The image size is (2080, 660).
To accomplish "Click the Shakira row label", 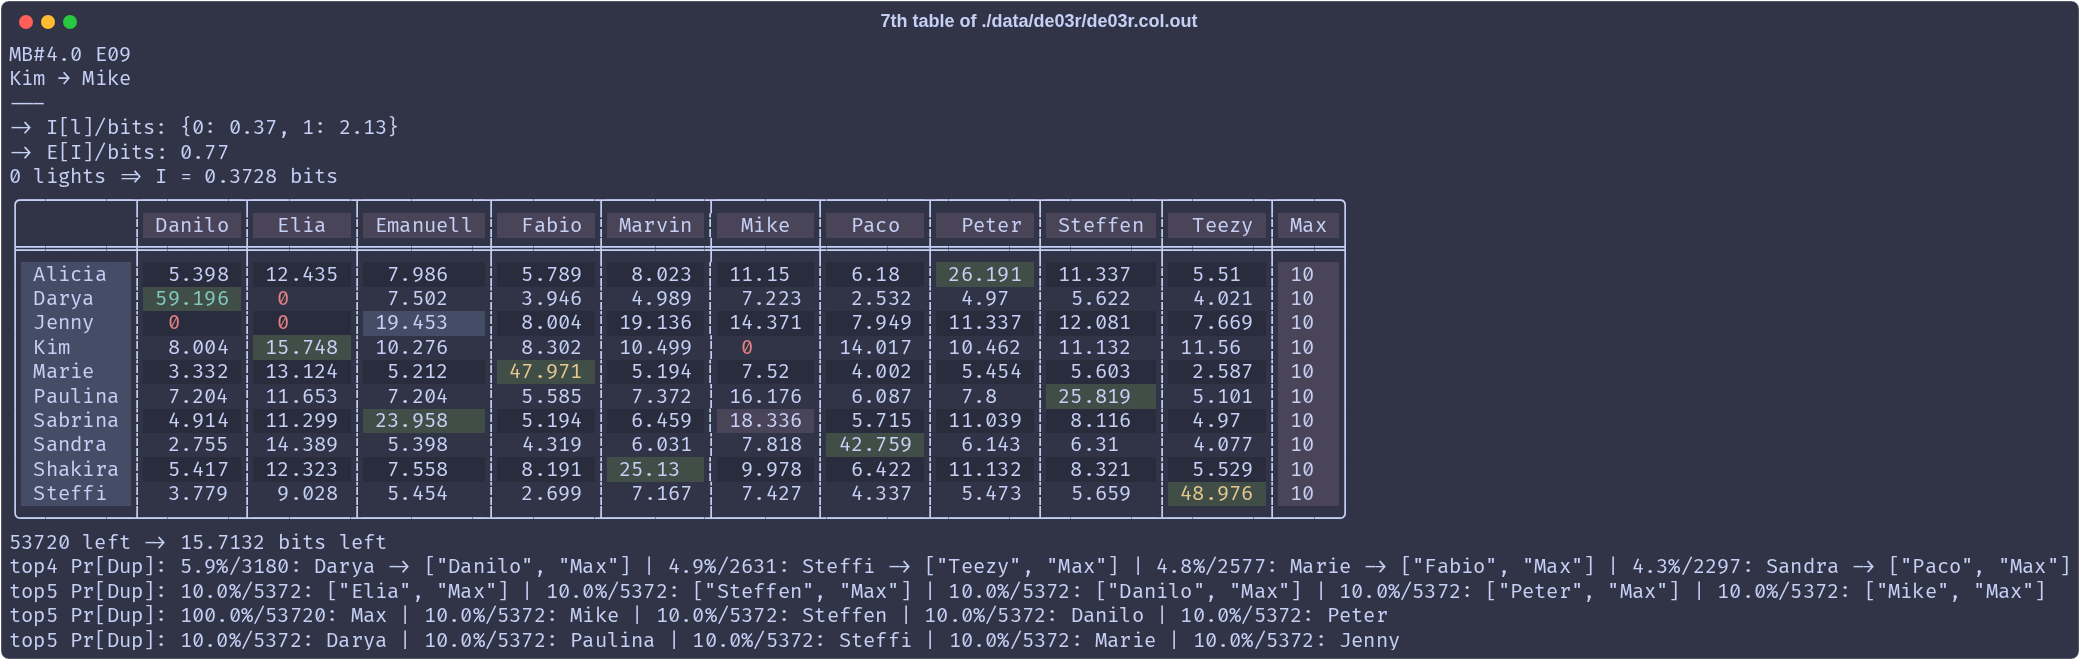I will coord(76,469).
